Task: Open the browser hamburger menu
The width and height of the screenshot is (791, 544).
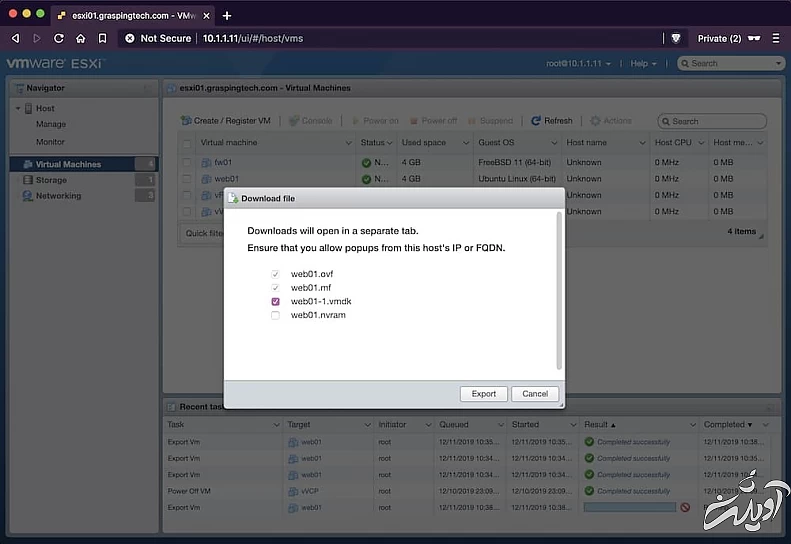Action: click(775, 38)
